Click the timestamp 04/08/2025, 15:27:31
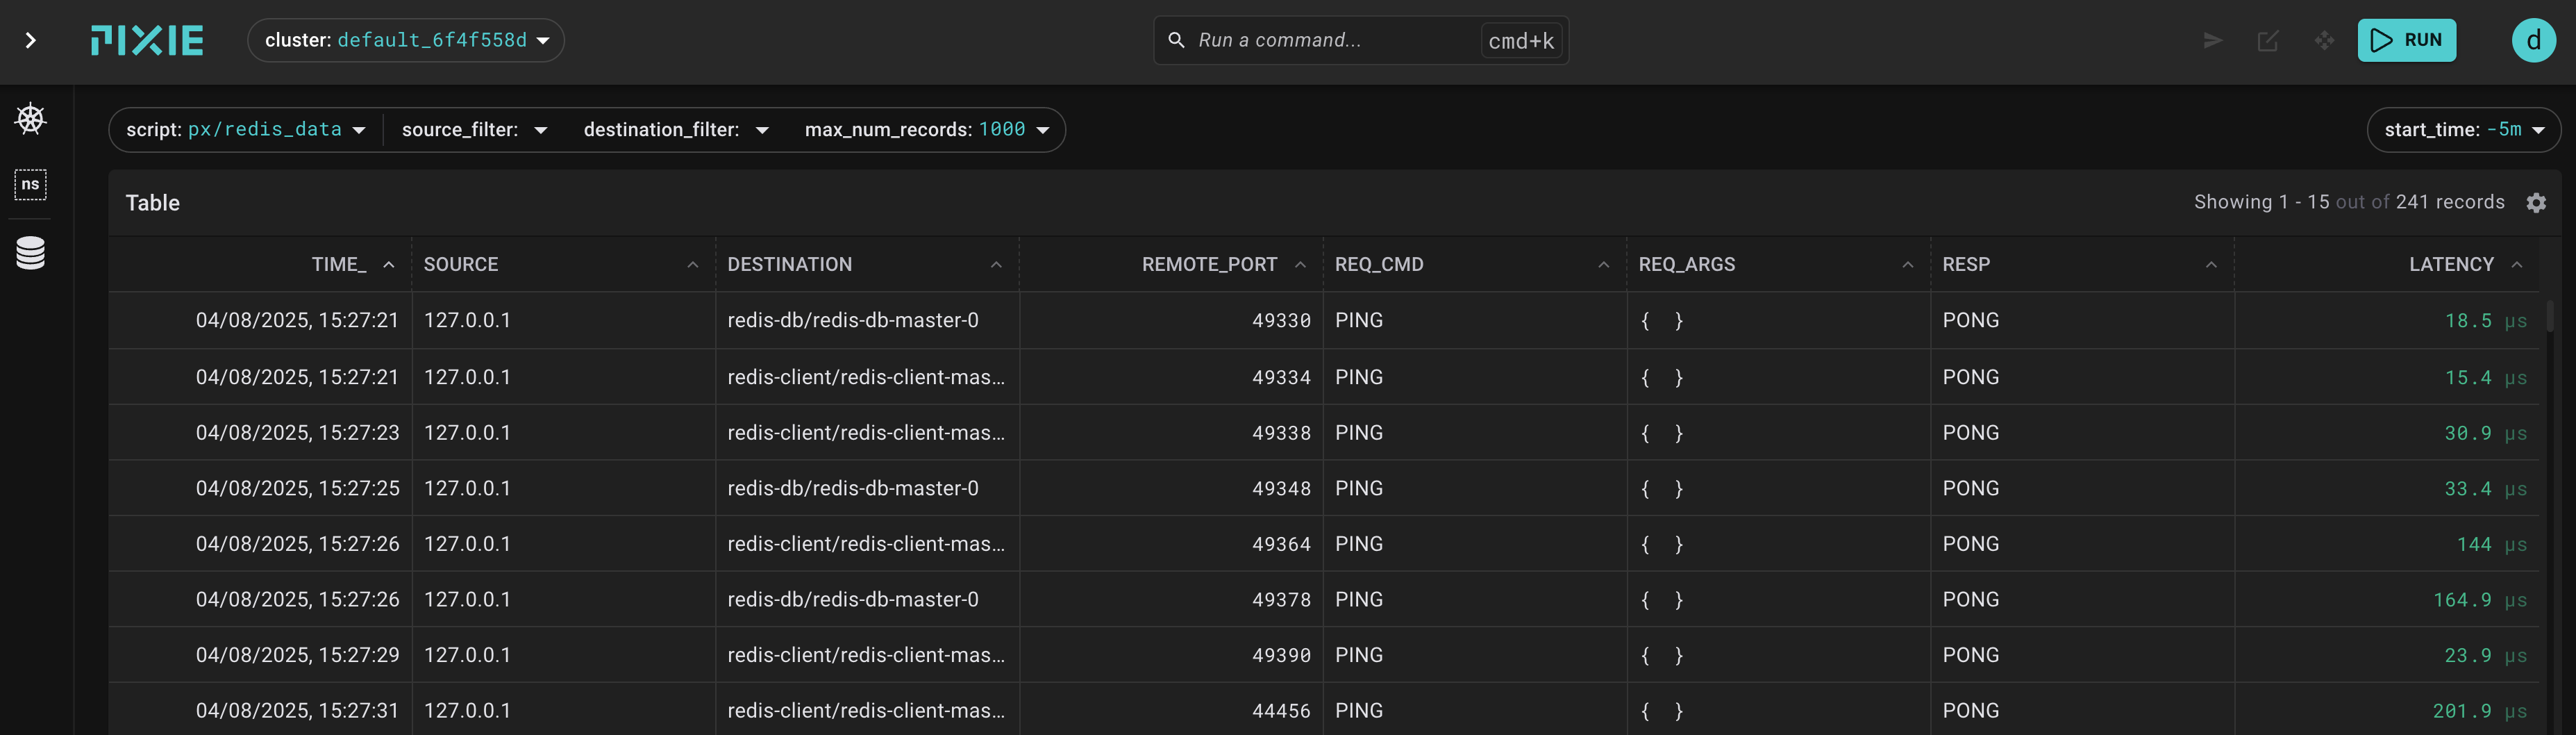The width and height of the screenshot is (2576, 735). tap(298, 710)
